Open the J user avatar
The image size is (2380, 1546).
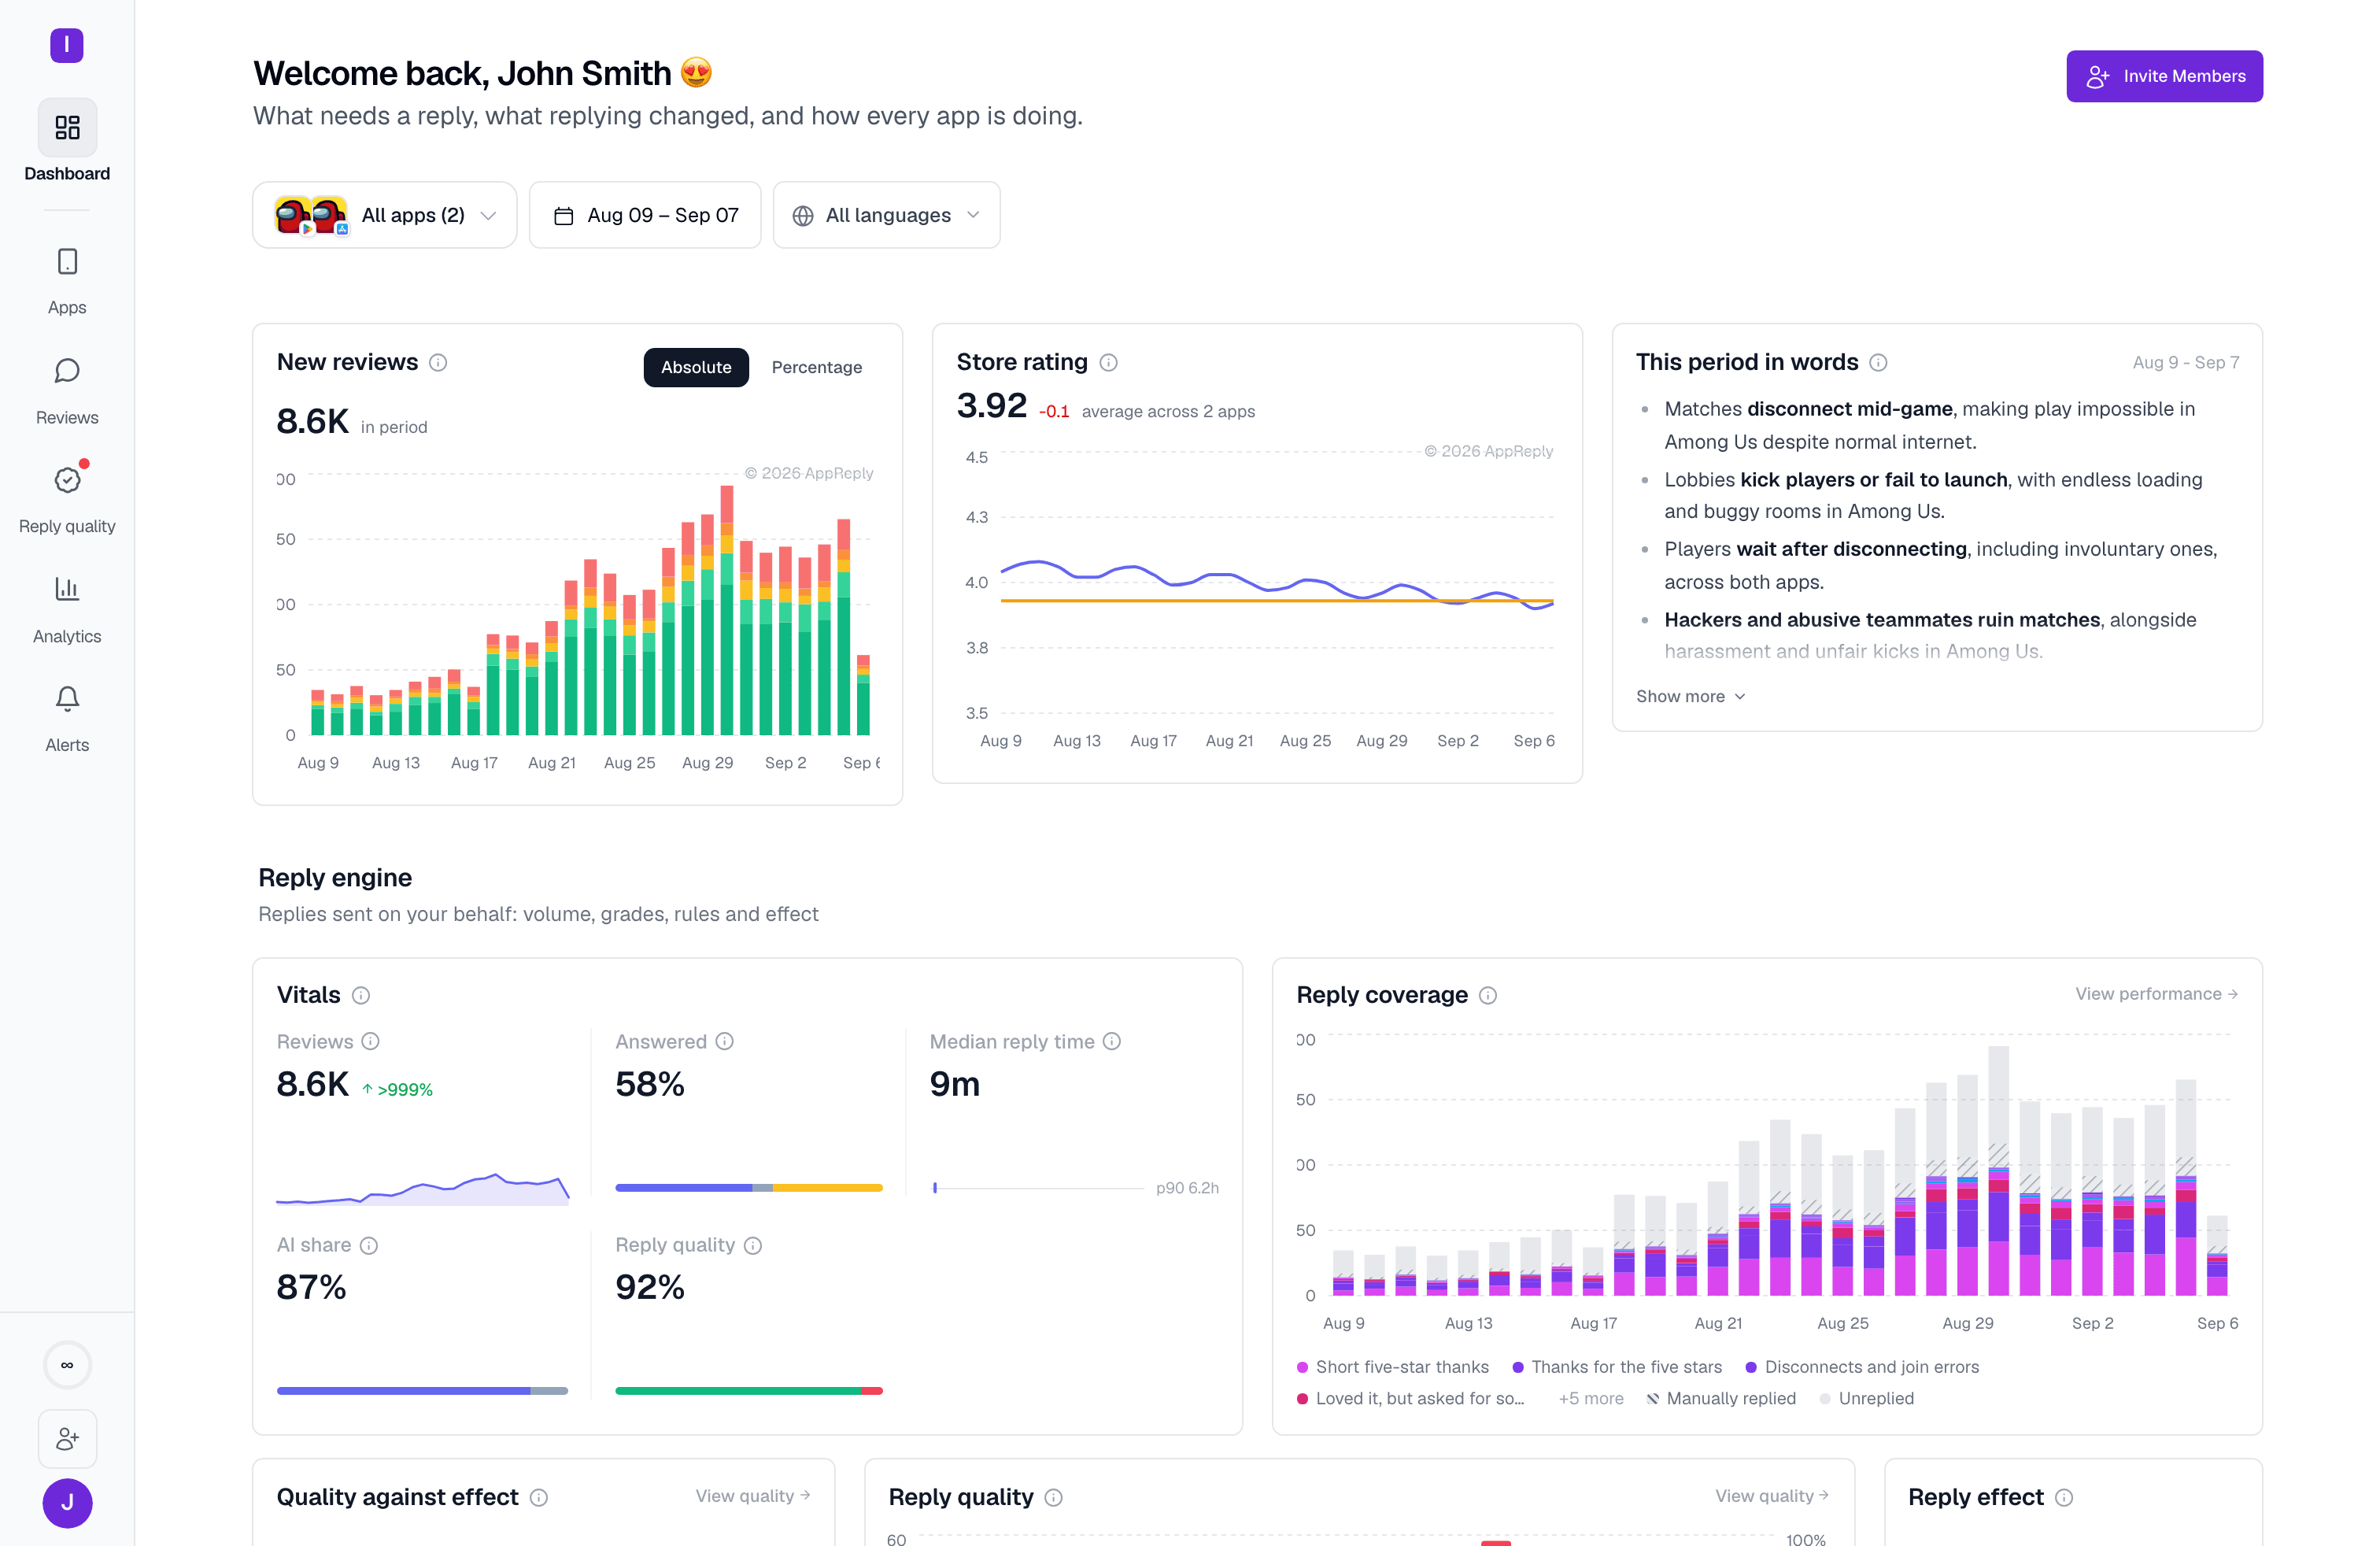click(67, 1503)
